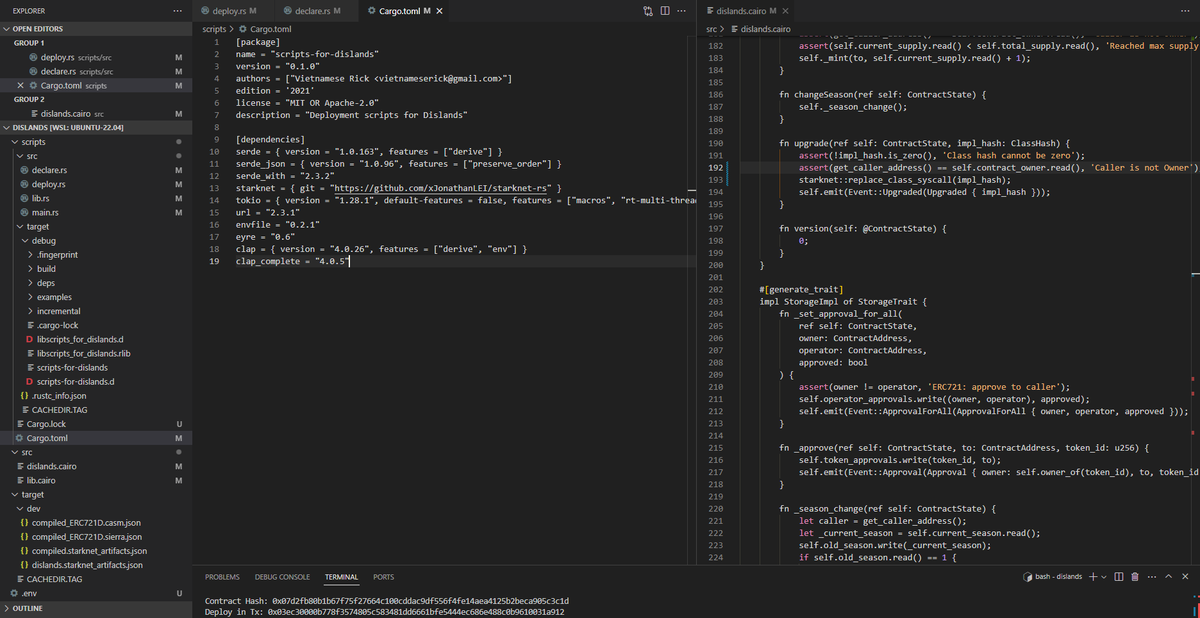Expand the incremental folder
Image resolution: width=1200 pixels, height=618 pixels.
[96, 311]
